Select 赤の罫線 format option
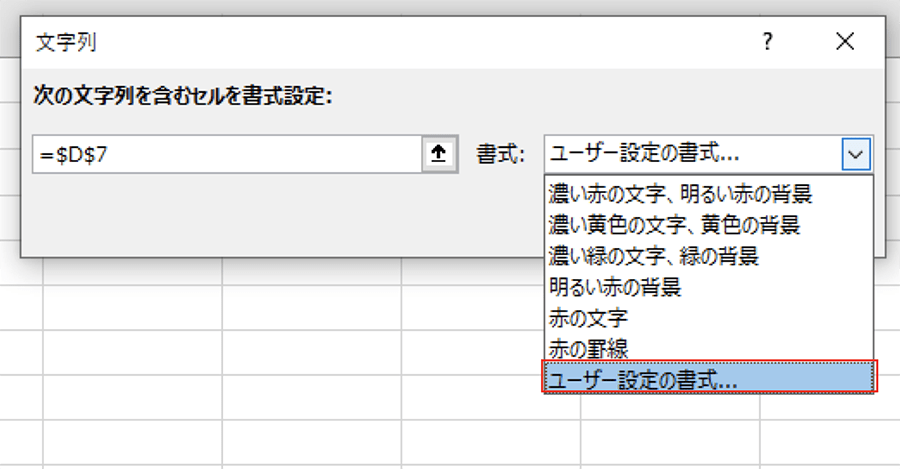 (x=708, y=348)
